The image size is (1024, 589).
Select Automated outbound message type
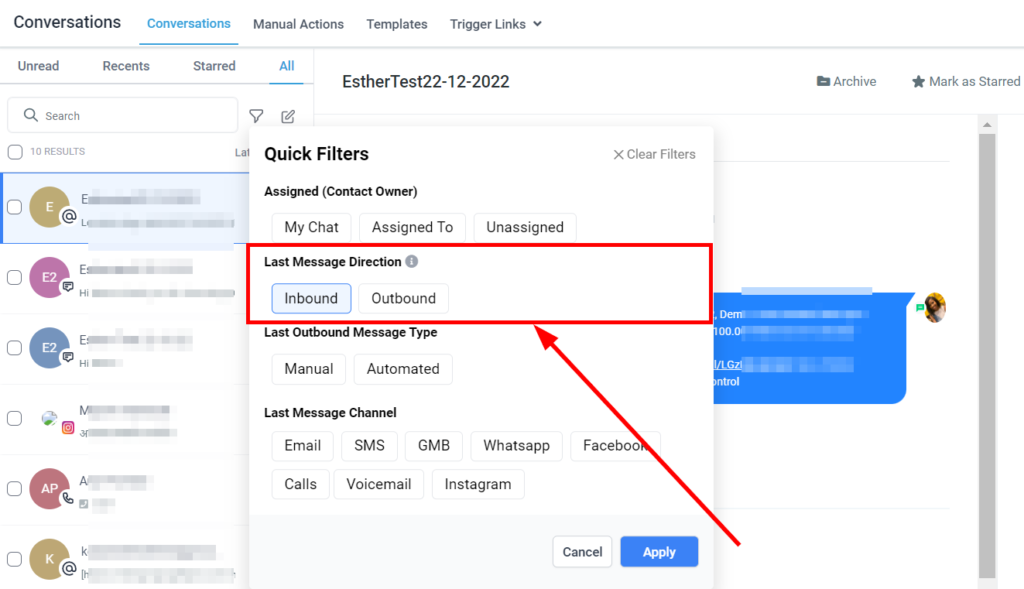(403, 369)
